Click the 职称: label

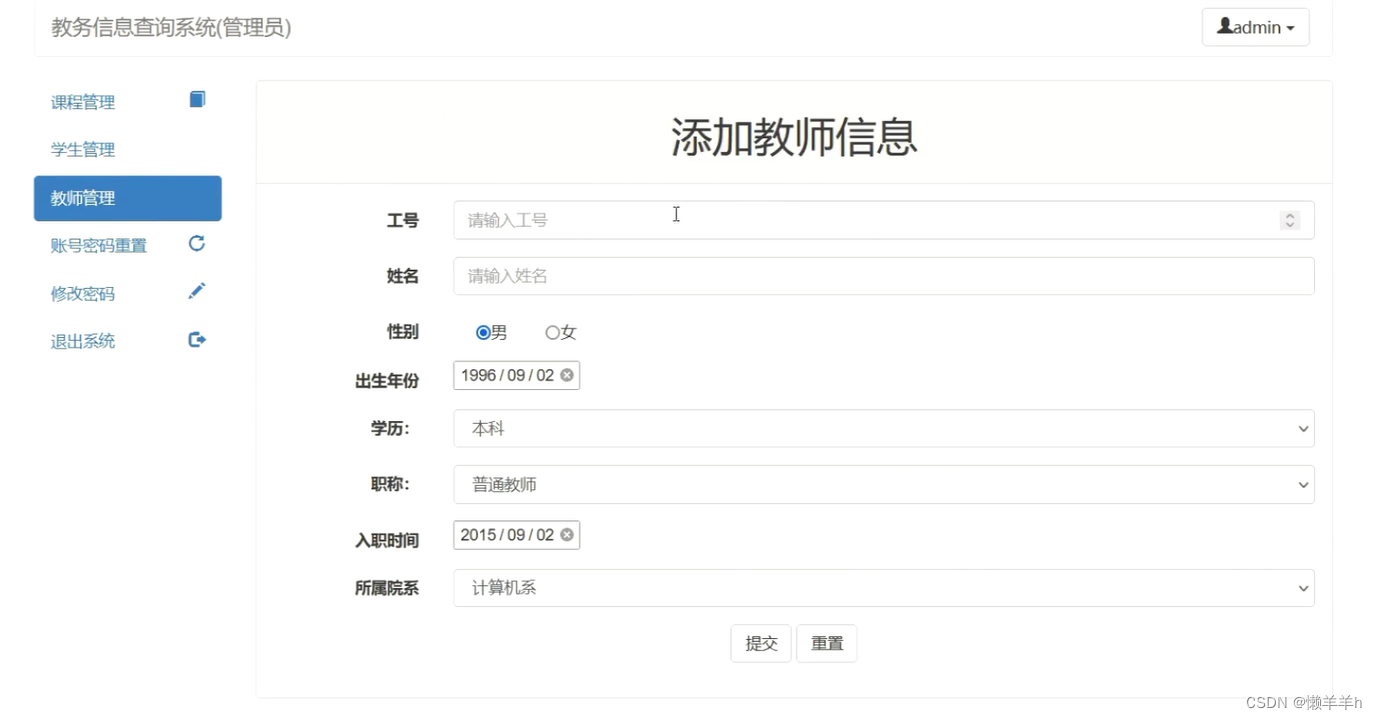point(390,484)
